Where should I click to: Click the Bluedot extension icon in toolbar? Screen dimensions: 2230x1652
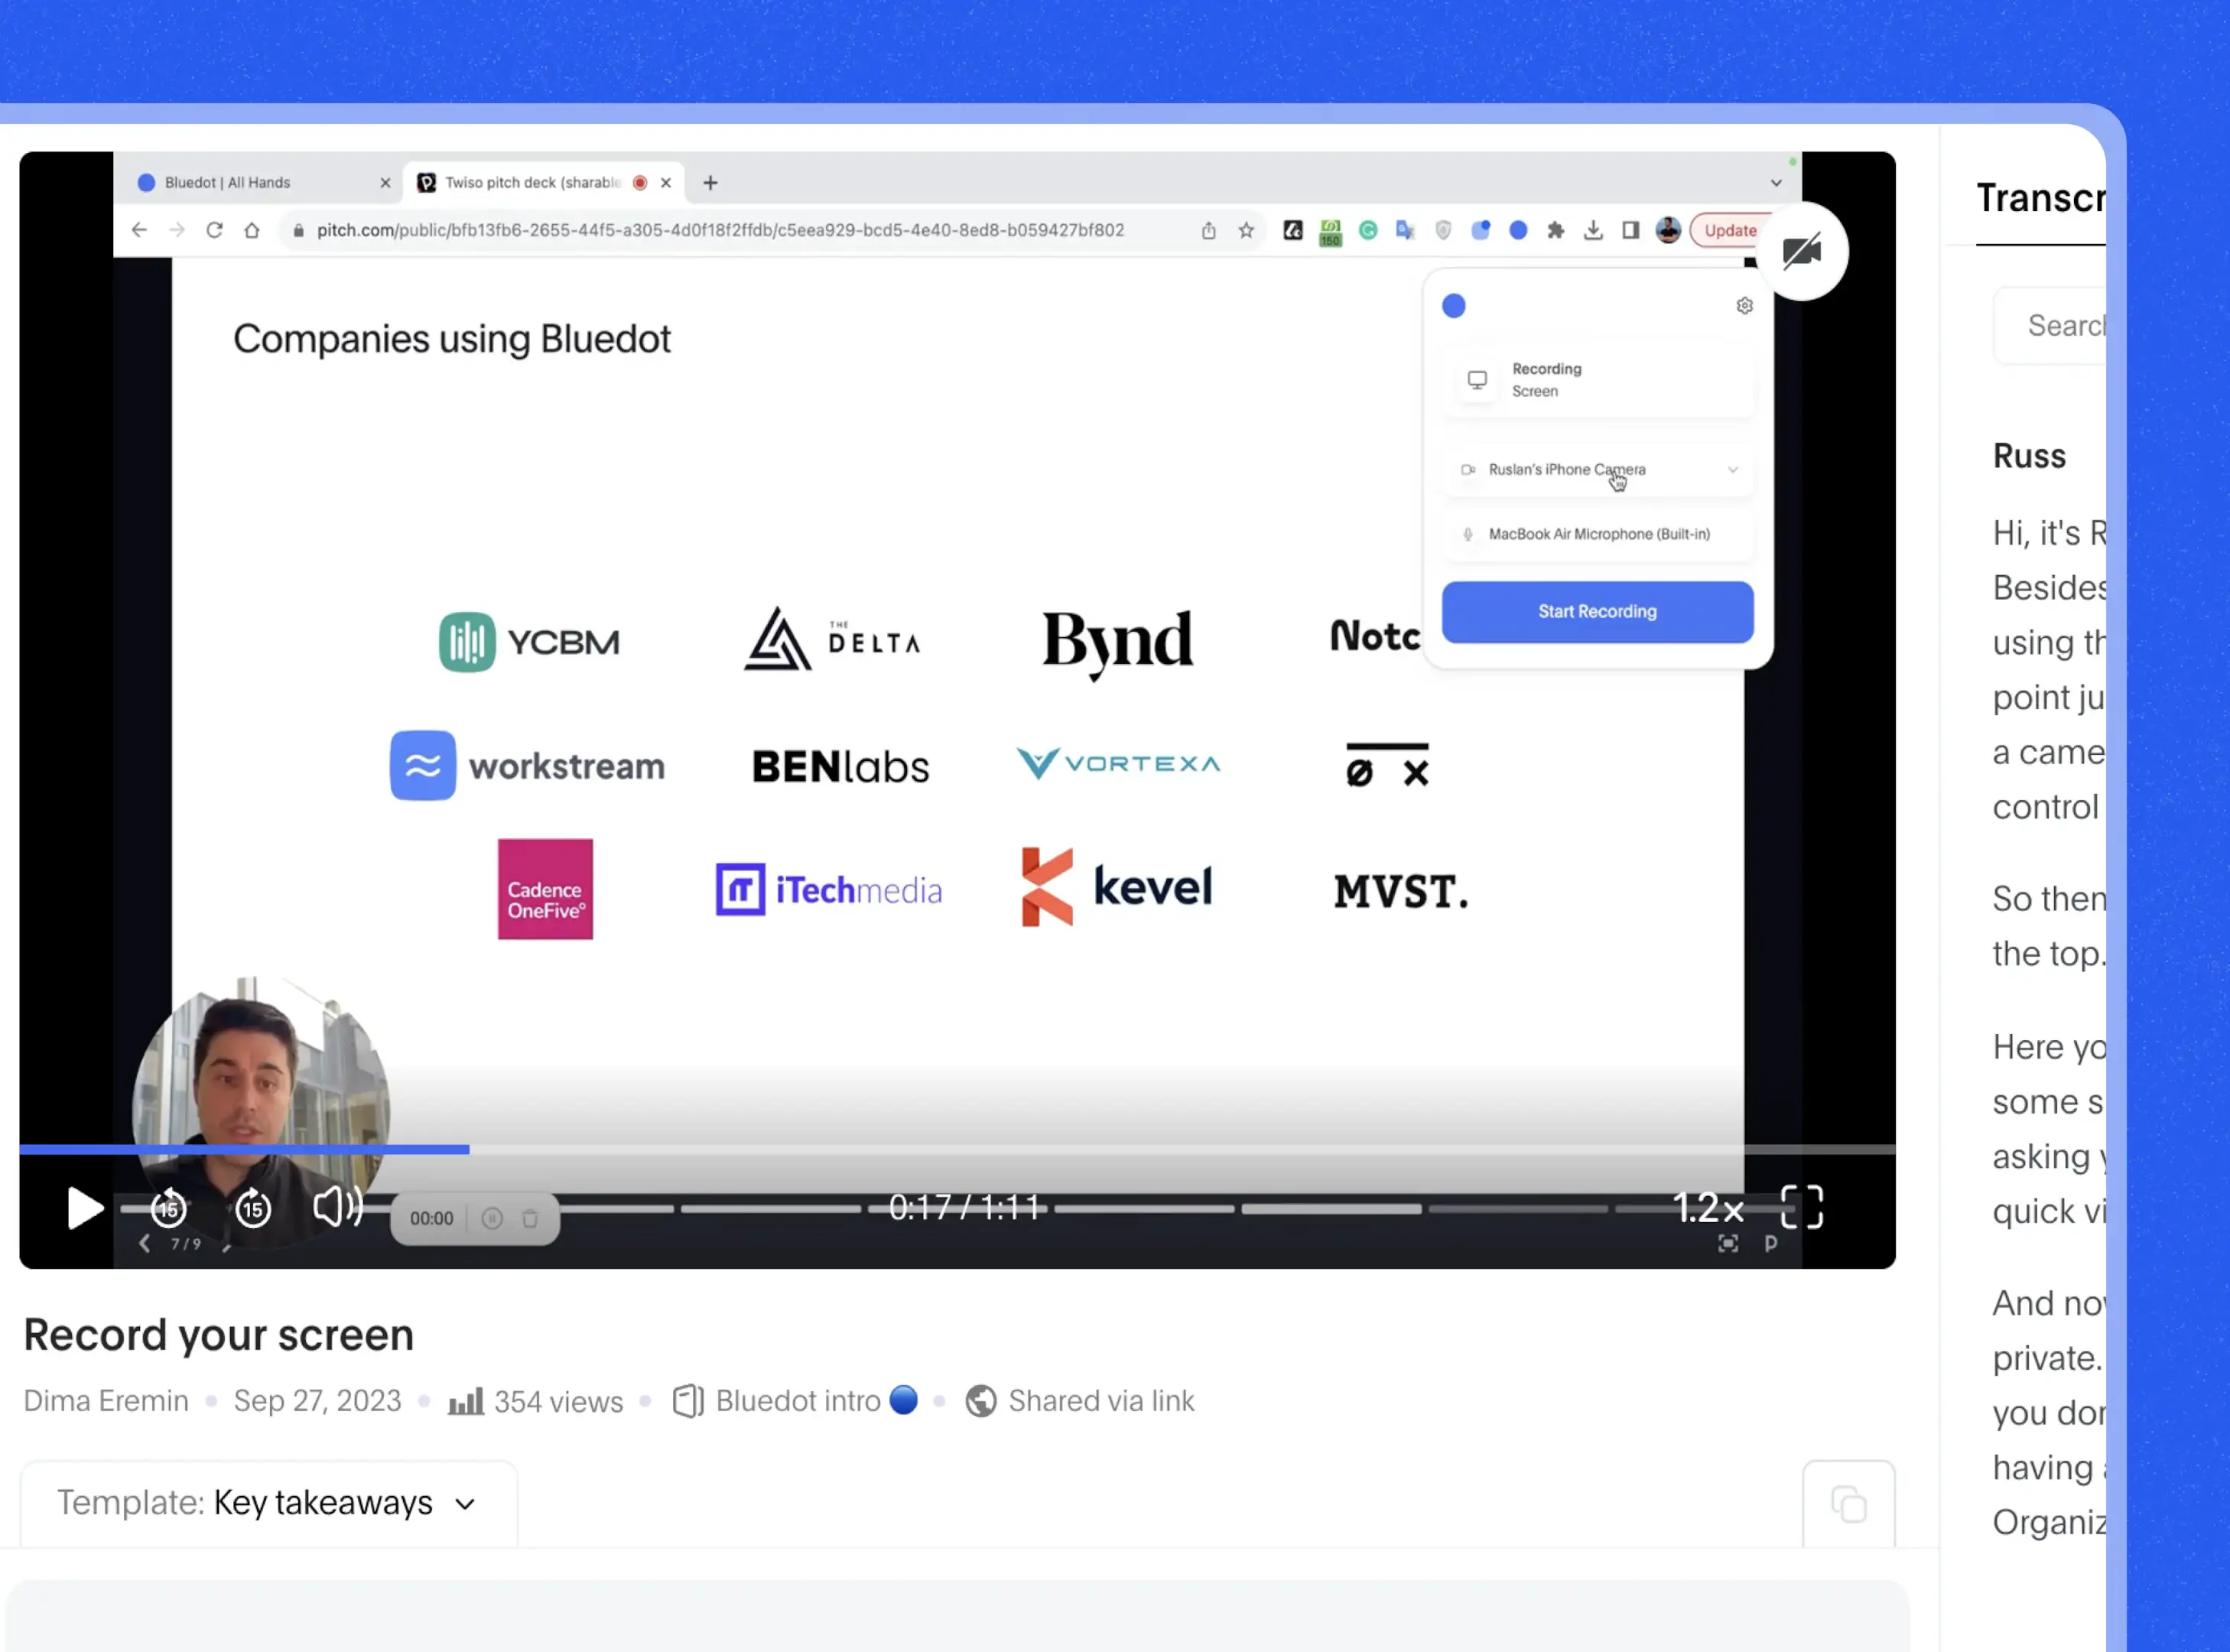point(1518,231)
